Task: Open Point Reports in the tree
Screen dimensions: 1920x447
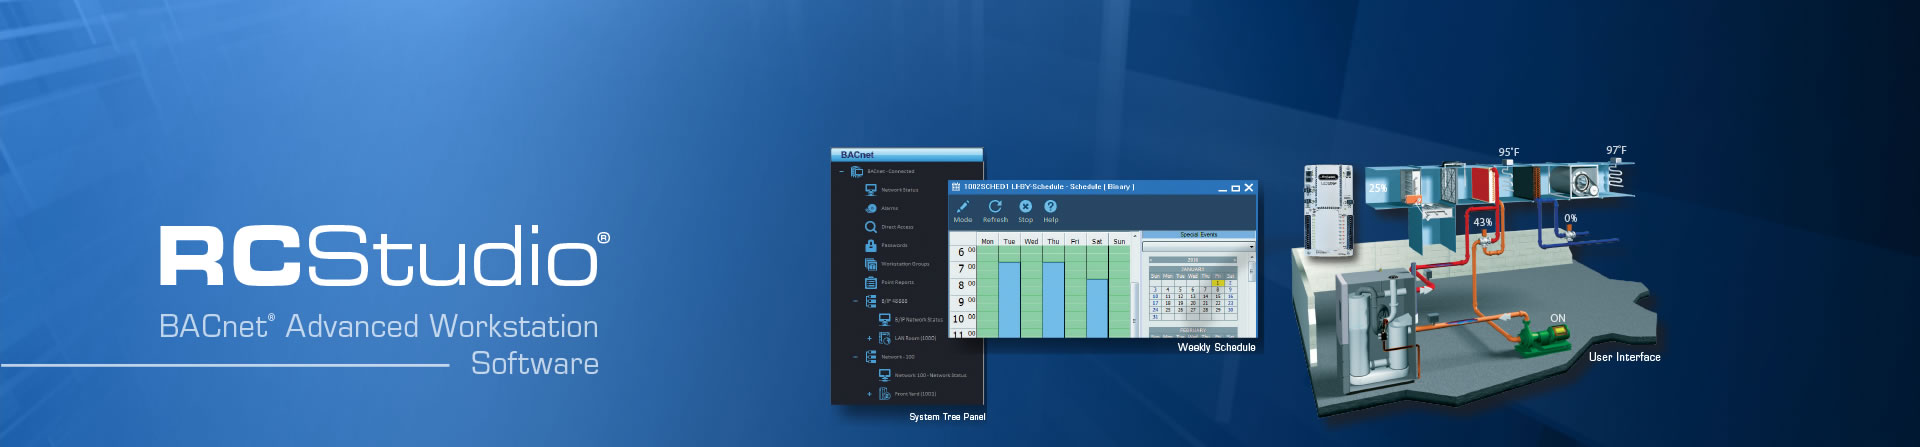Action: point(890,282)
